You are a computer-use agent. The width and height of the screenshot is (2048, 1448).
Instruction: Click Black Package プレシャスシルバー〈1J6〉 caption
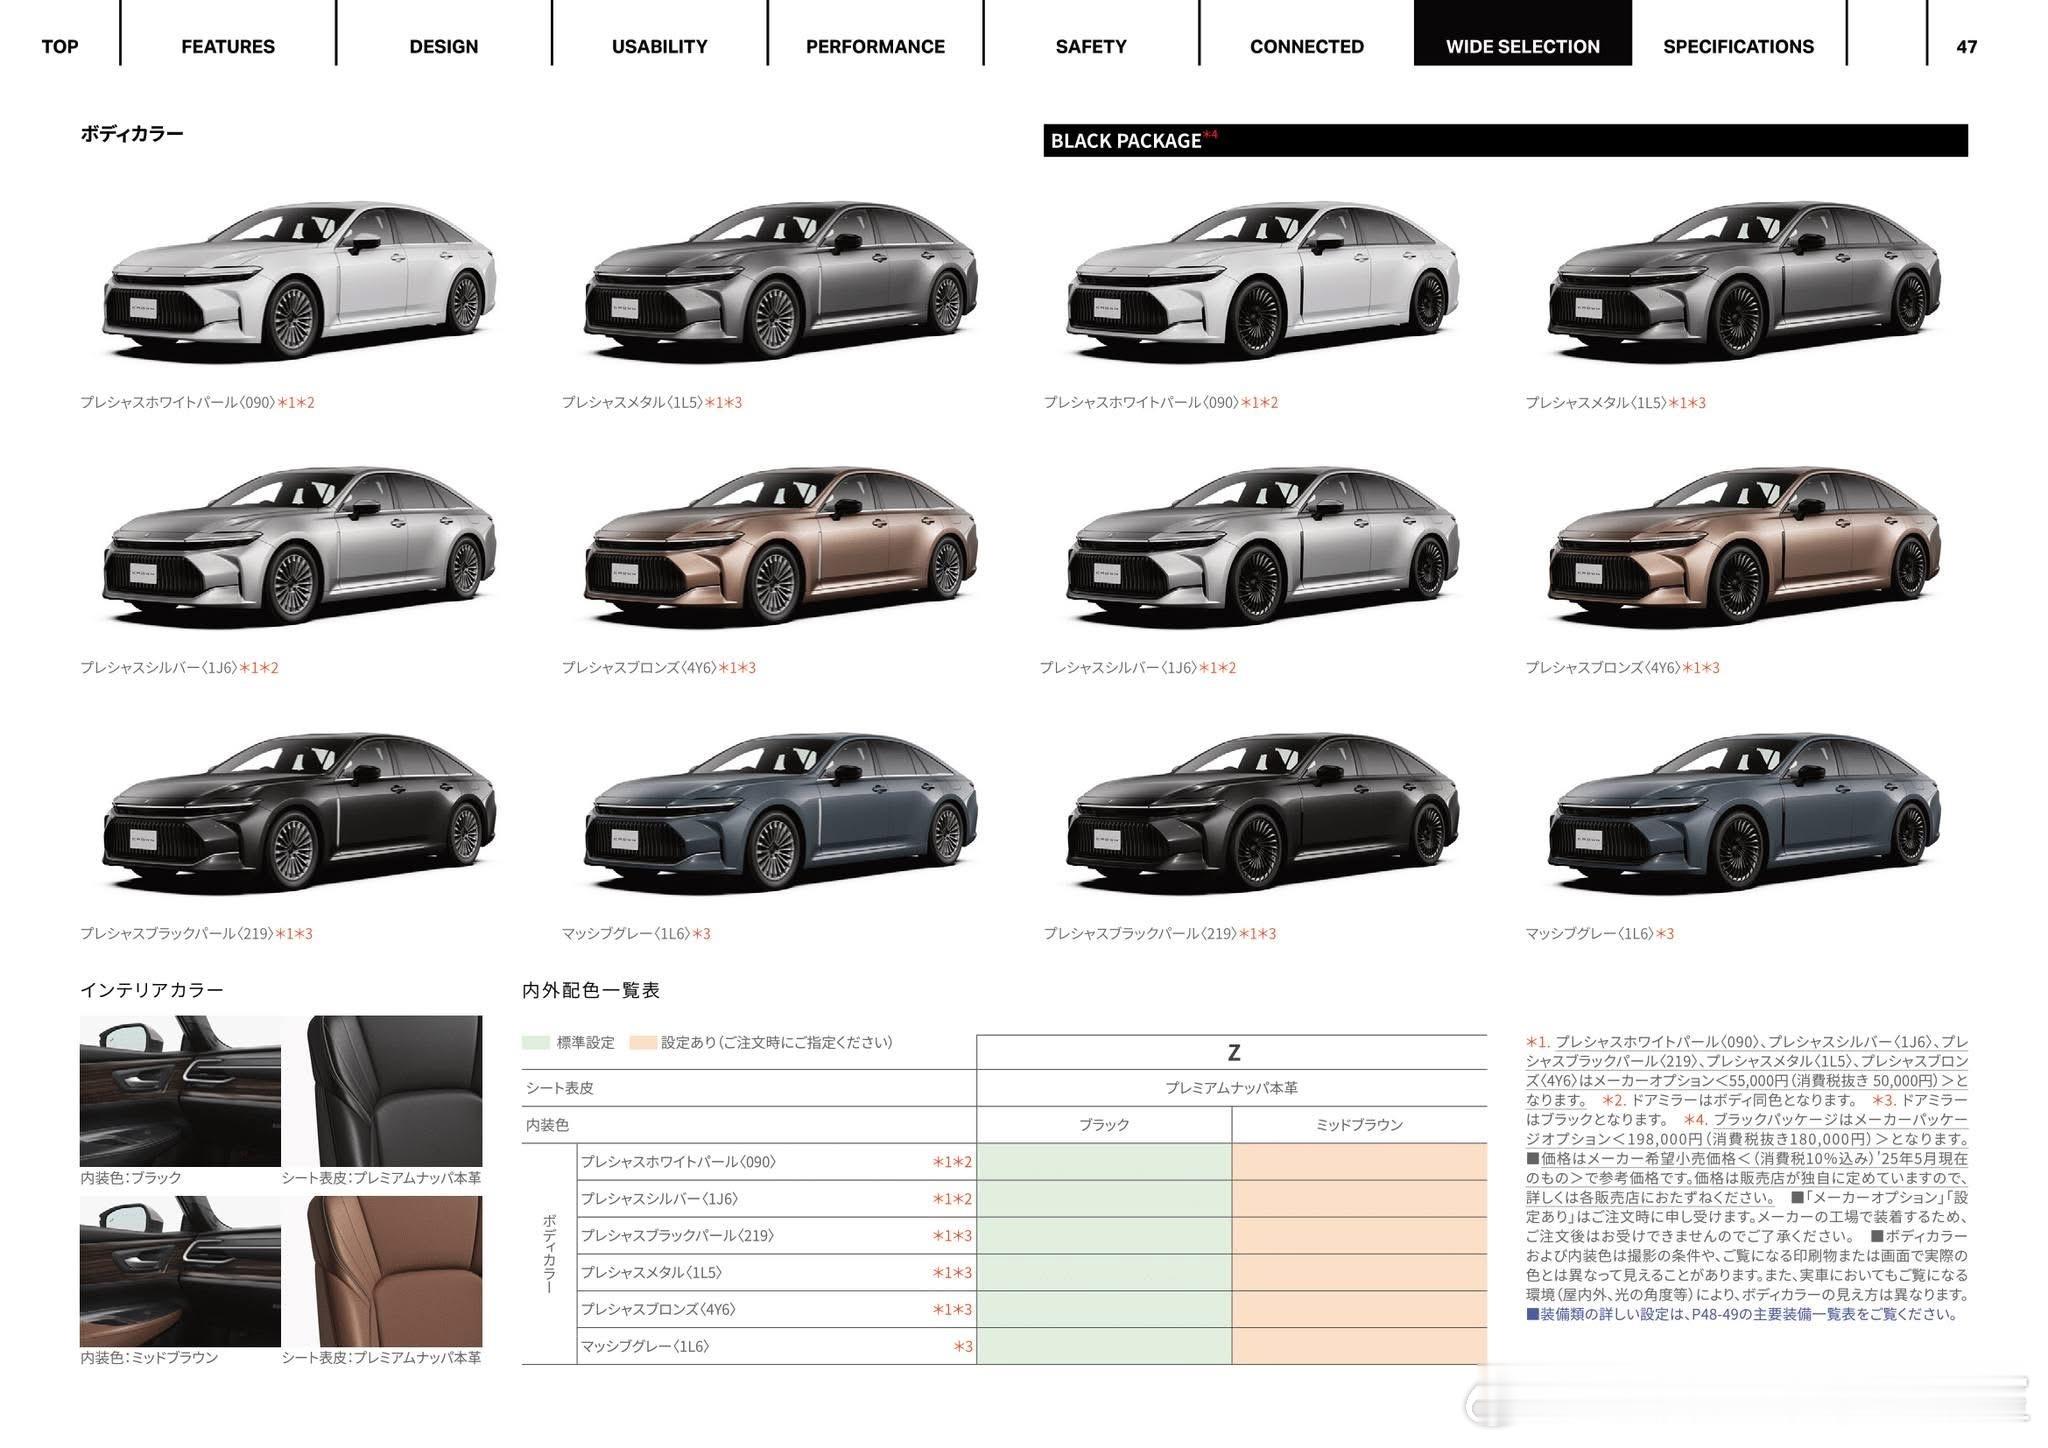click(x=1138, y=667)
